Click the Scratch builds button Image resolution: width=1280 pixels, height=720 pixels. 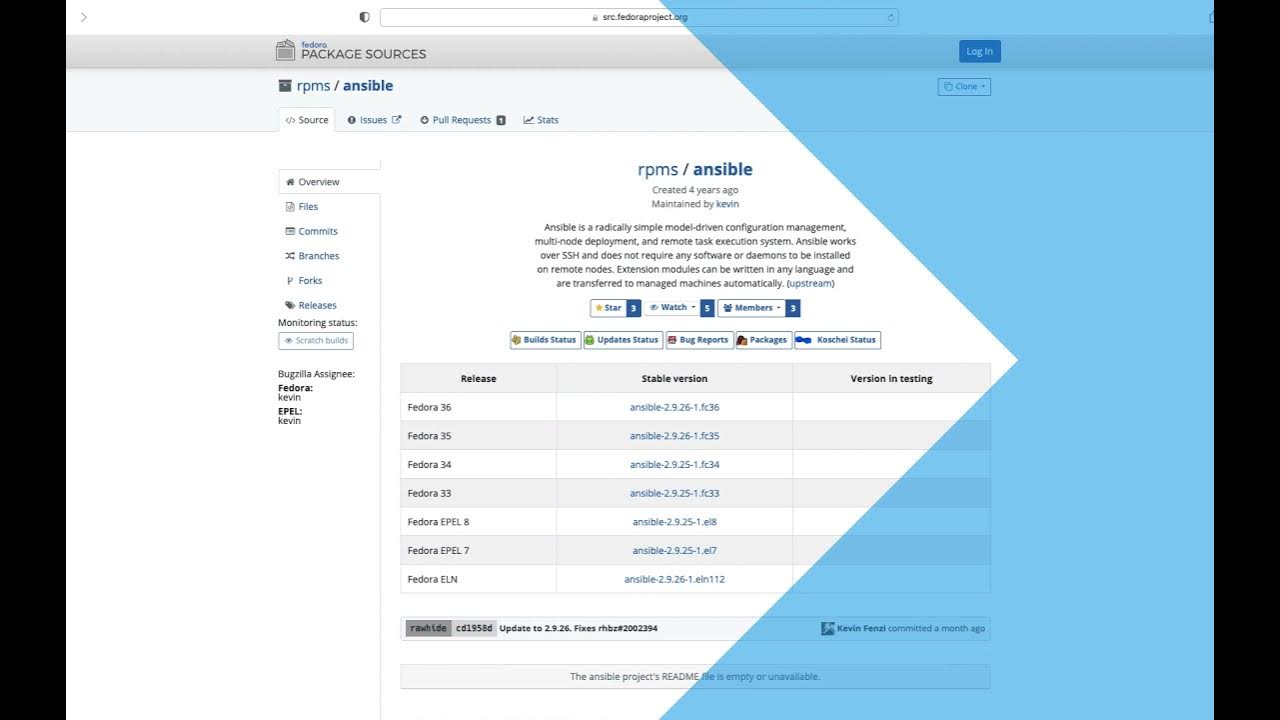pyautogui.click(x=316, y=340)
